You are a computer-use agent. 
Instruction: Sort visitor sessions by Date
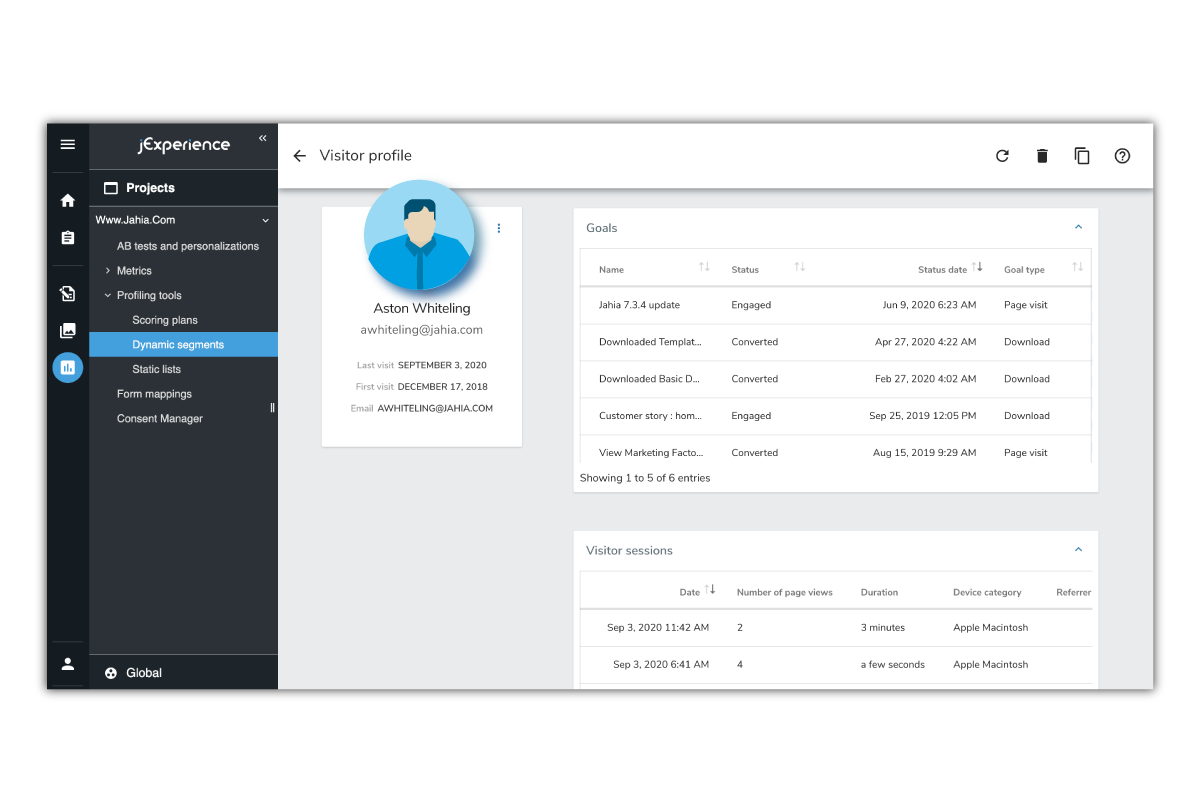pyautogui.click(x=710, y=590)
